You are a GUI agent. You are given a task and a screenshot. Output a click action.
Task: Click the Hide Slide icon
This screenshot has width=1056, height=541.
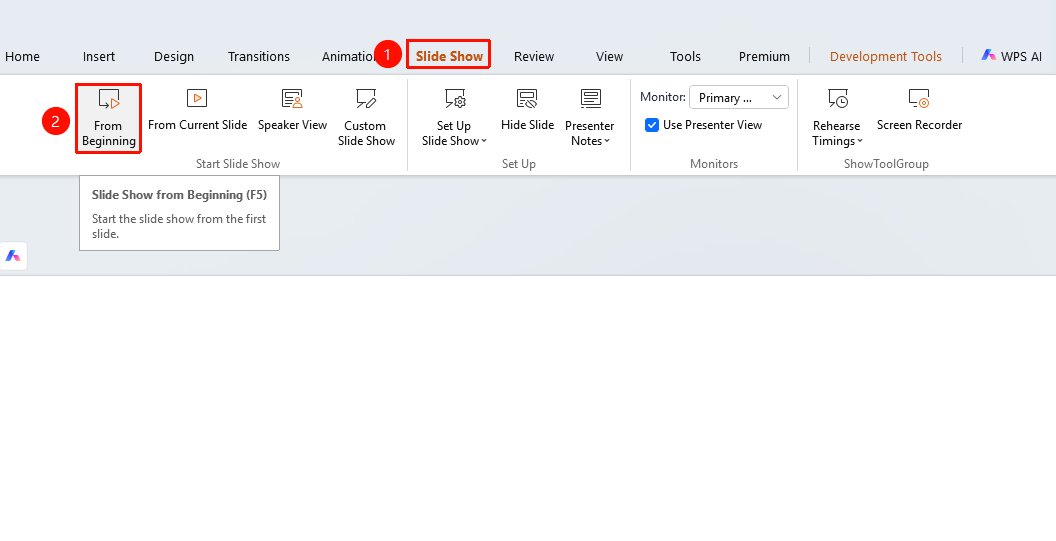pyautogui.click(x=527, y=99)
